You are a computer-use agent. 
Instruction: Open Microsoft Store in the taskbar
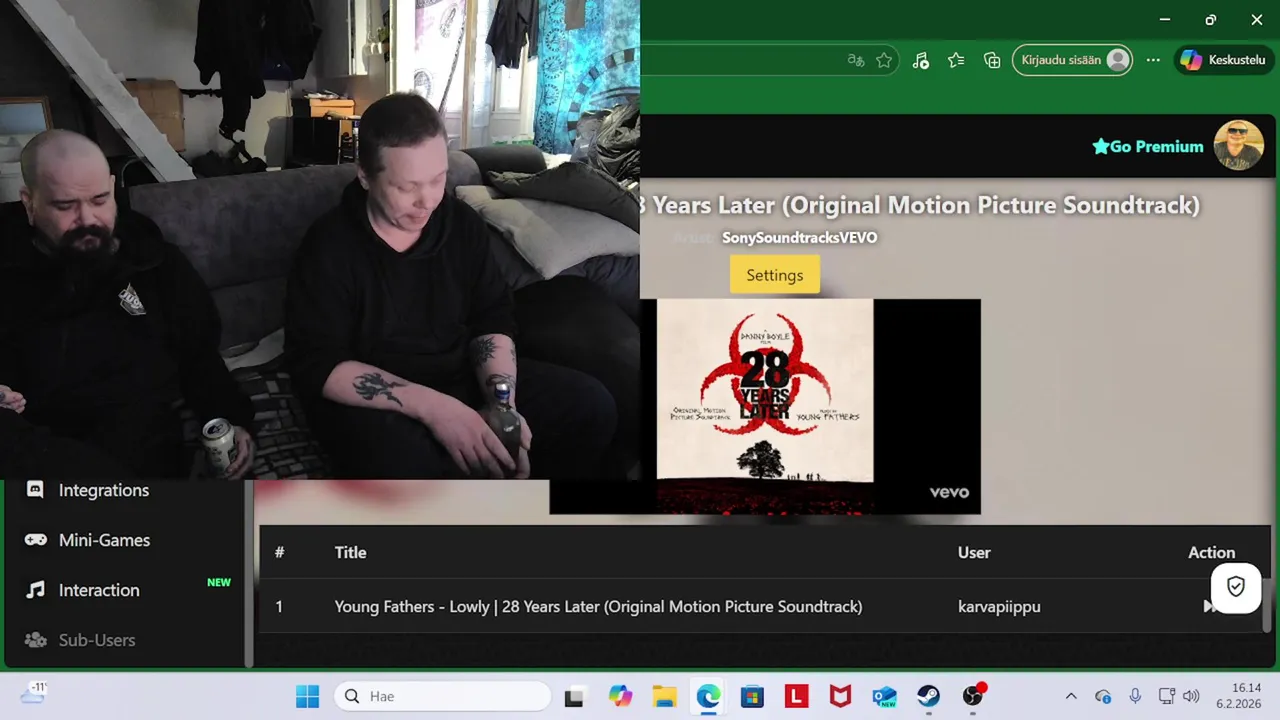tap(752, 696)
